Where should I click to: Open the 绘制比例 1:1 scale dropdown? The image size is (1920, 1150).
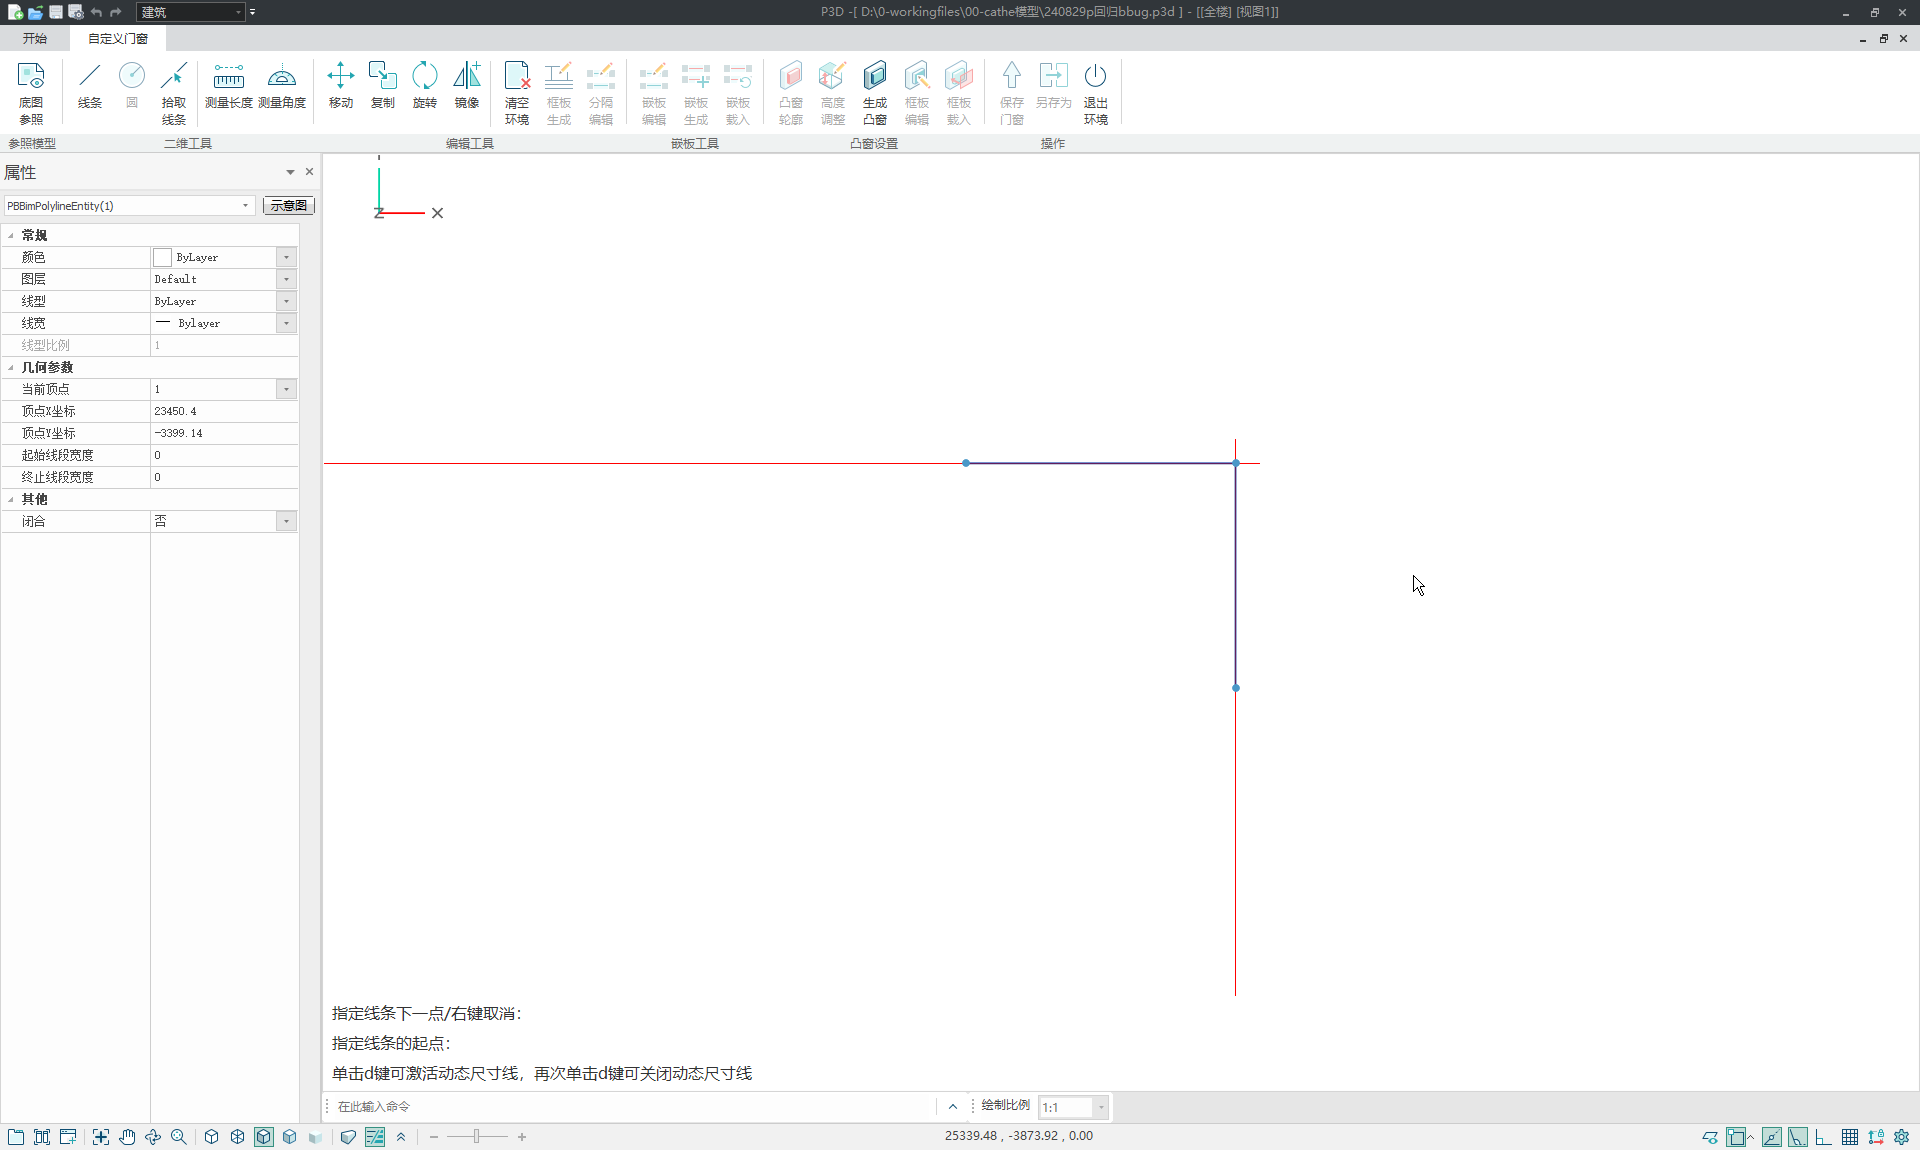(1101, 1107)
